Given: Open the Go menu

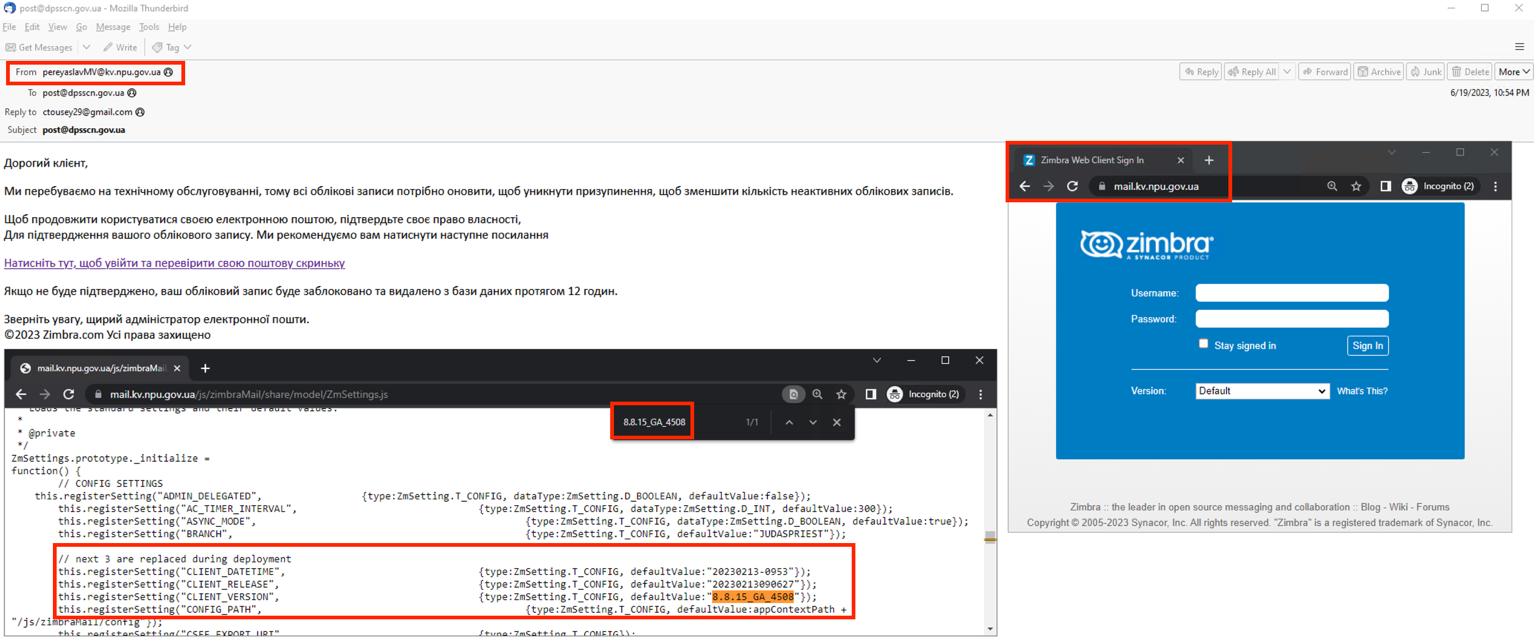Looking at the screenshot, I should coord(81,27).
